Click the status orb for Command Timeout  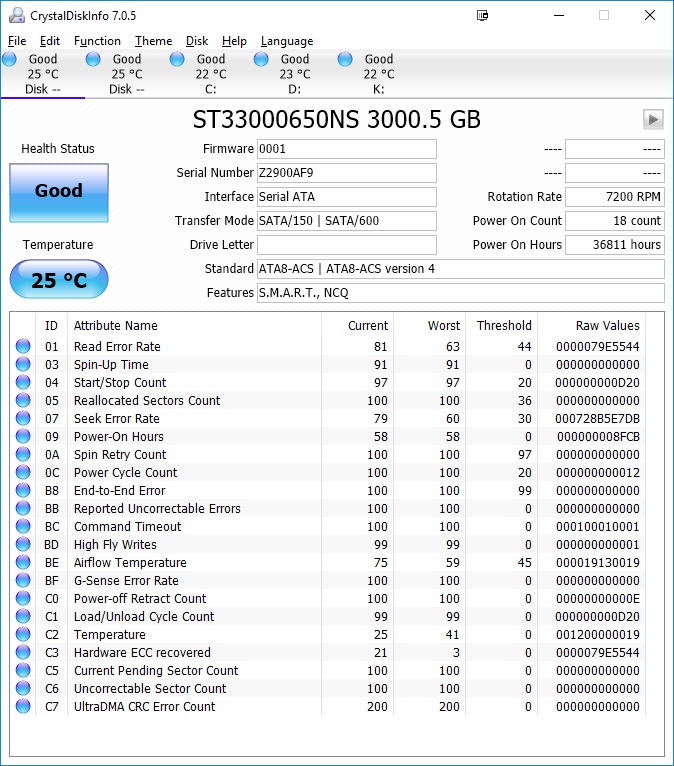coord(23,527)
